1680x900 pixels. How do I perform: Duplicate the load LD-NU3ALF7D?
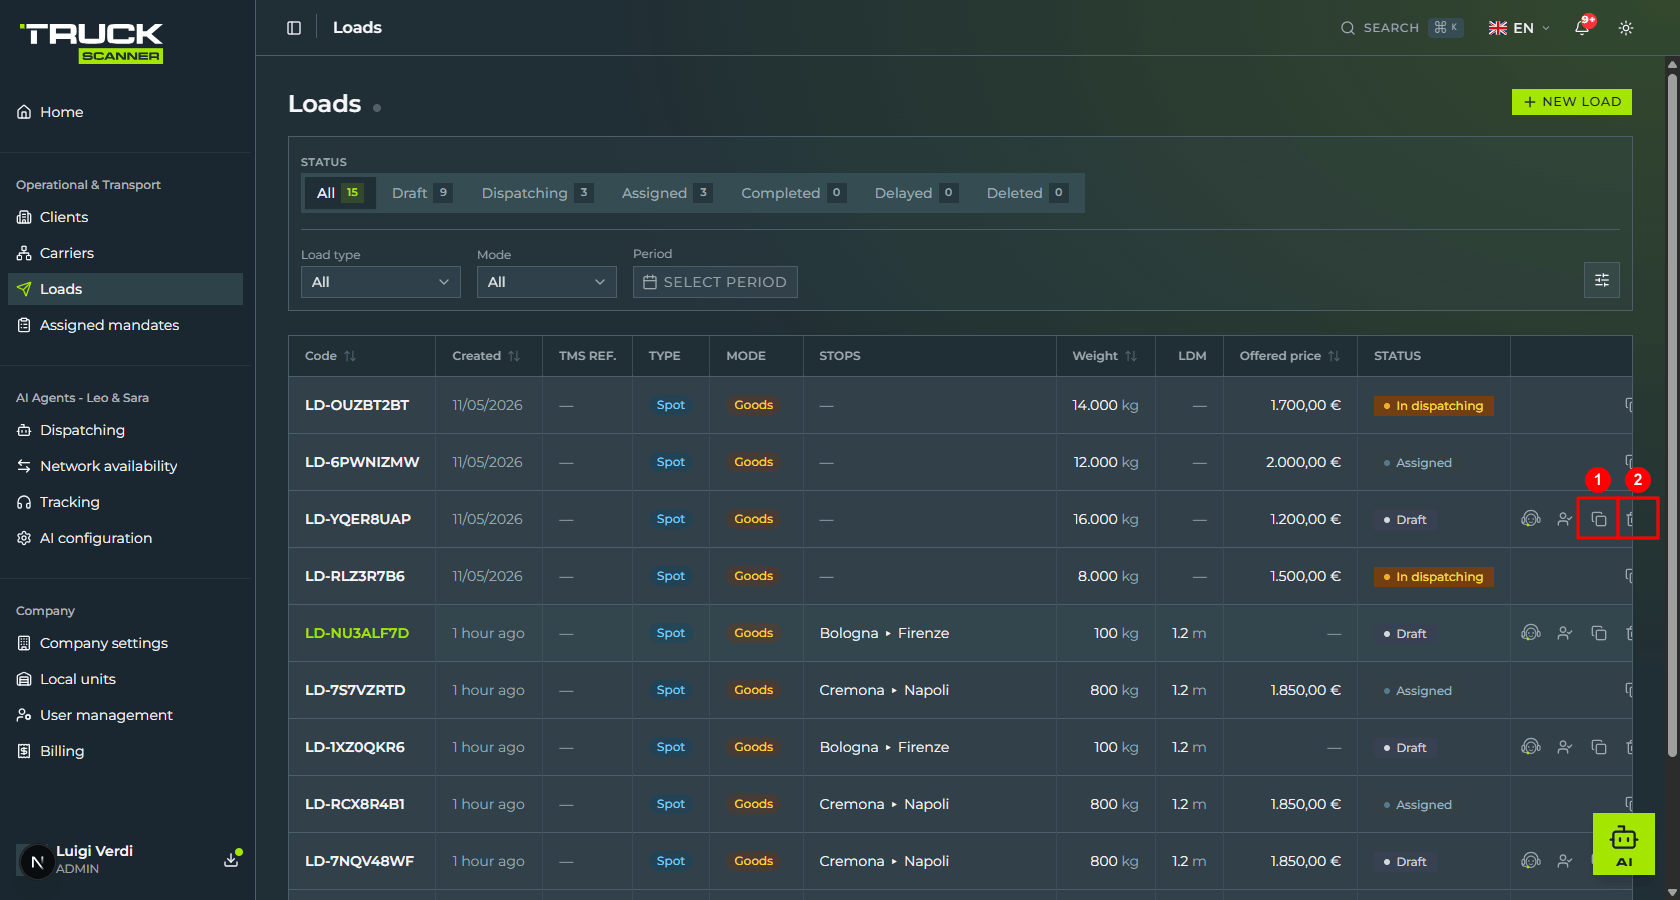pos(1599,633)
